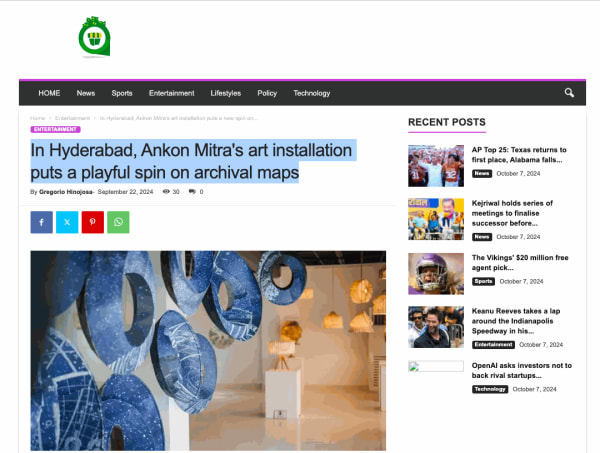600x453 pixels.
Task: Click the Kejriwal post thumbnail
Action: coord(436,219)
